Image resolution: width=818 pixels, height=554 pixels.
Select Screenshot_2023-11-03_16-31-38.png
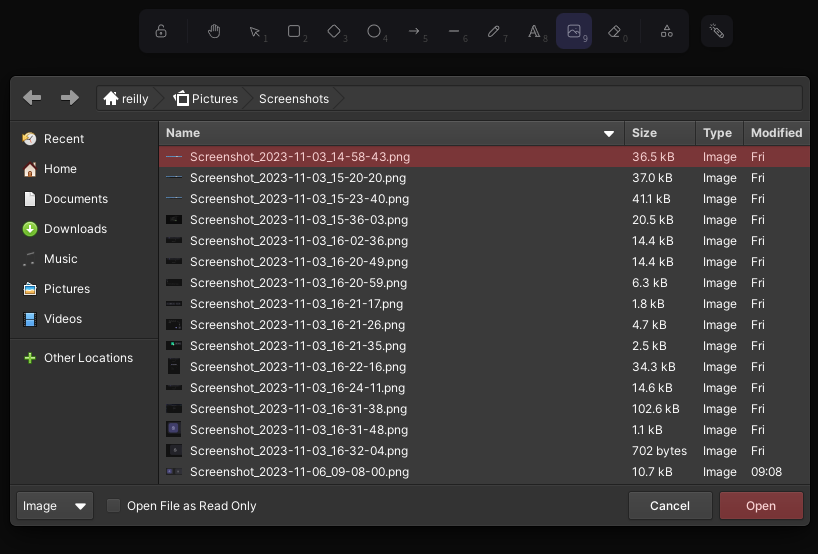coord(484,408)
